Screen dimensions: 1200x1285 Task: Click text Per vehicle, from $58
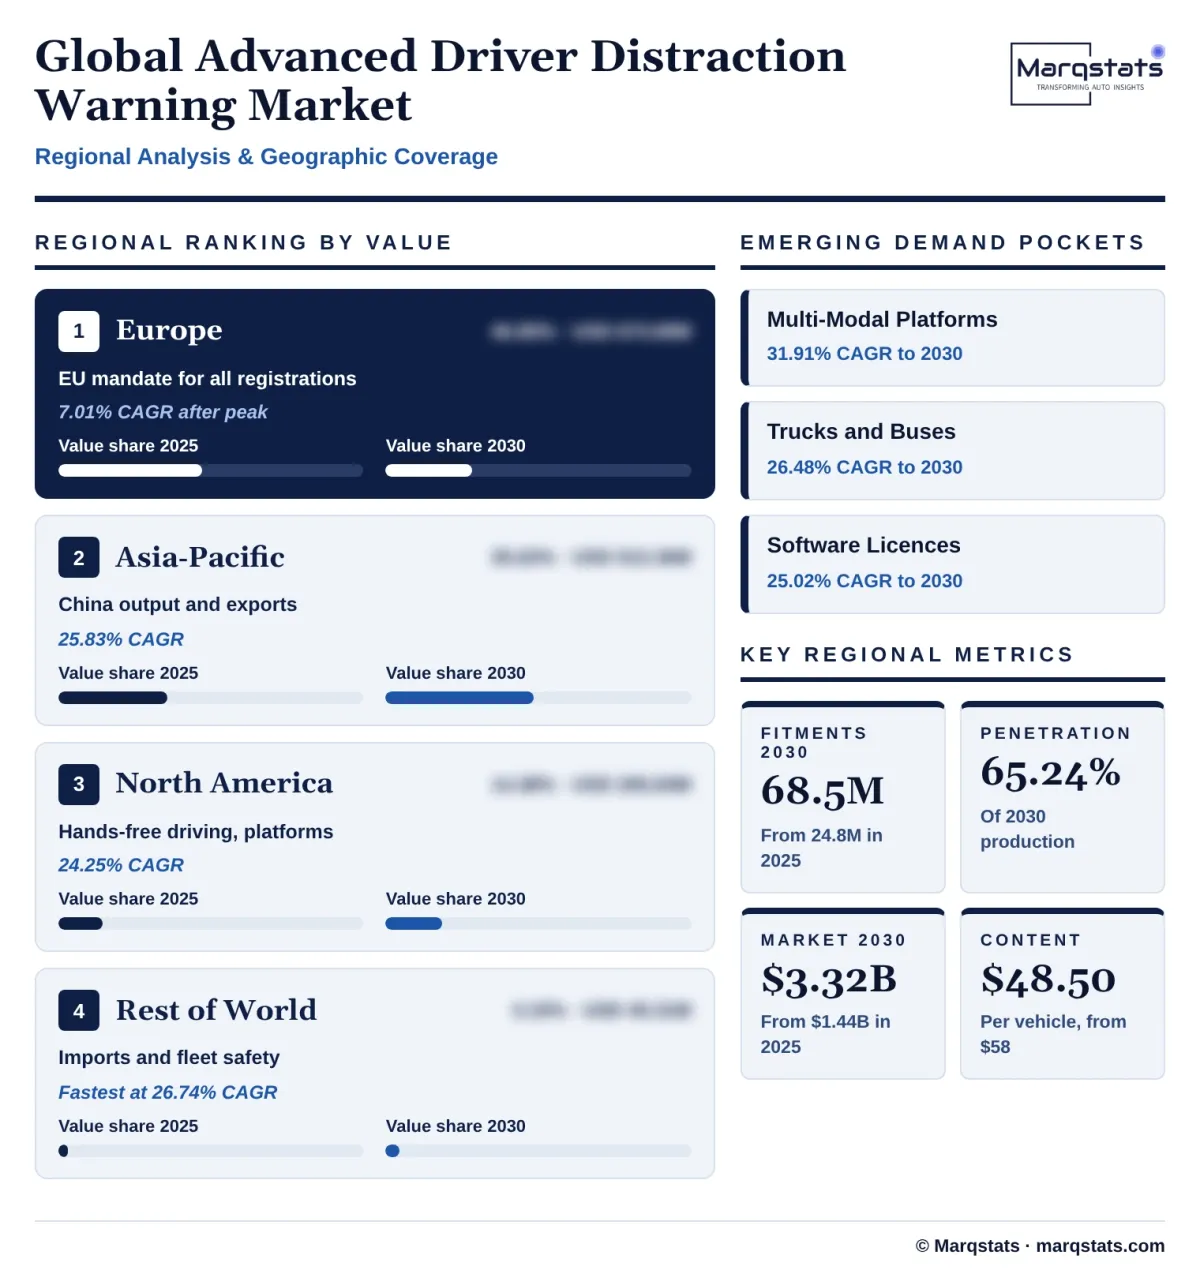1053,1034
